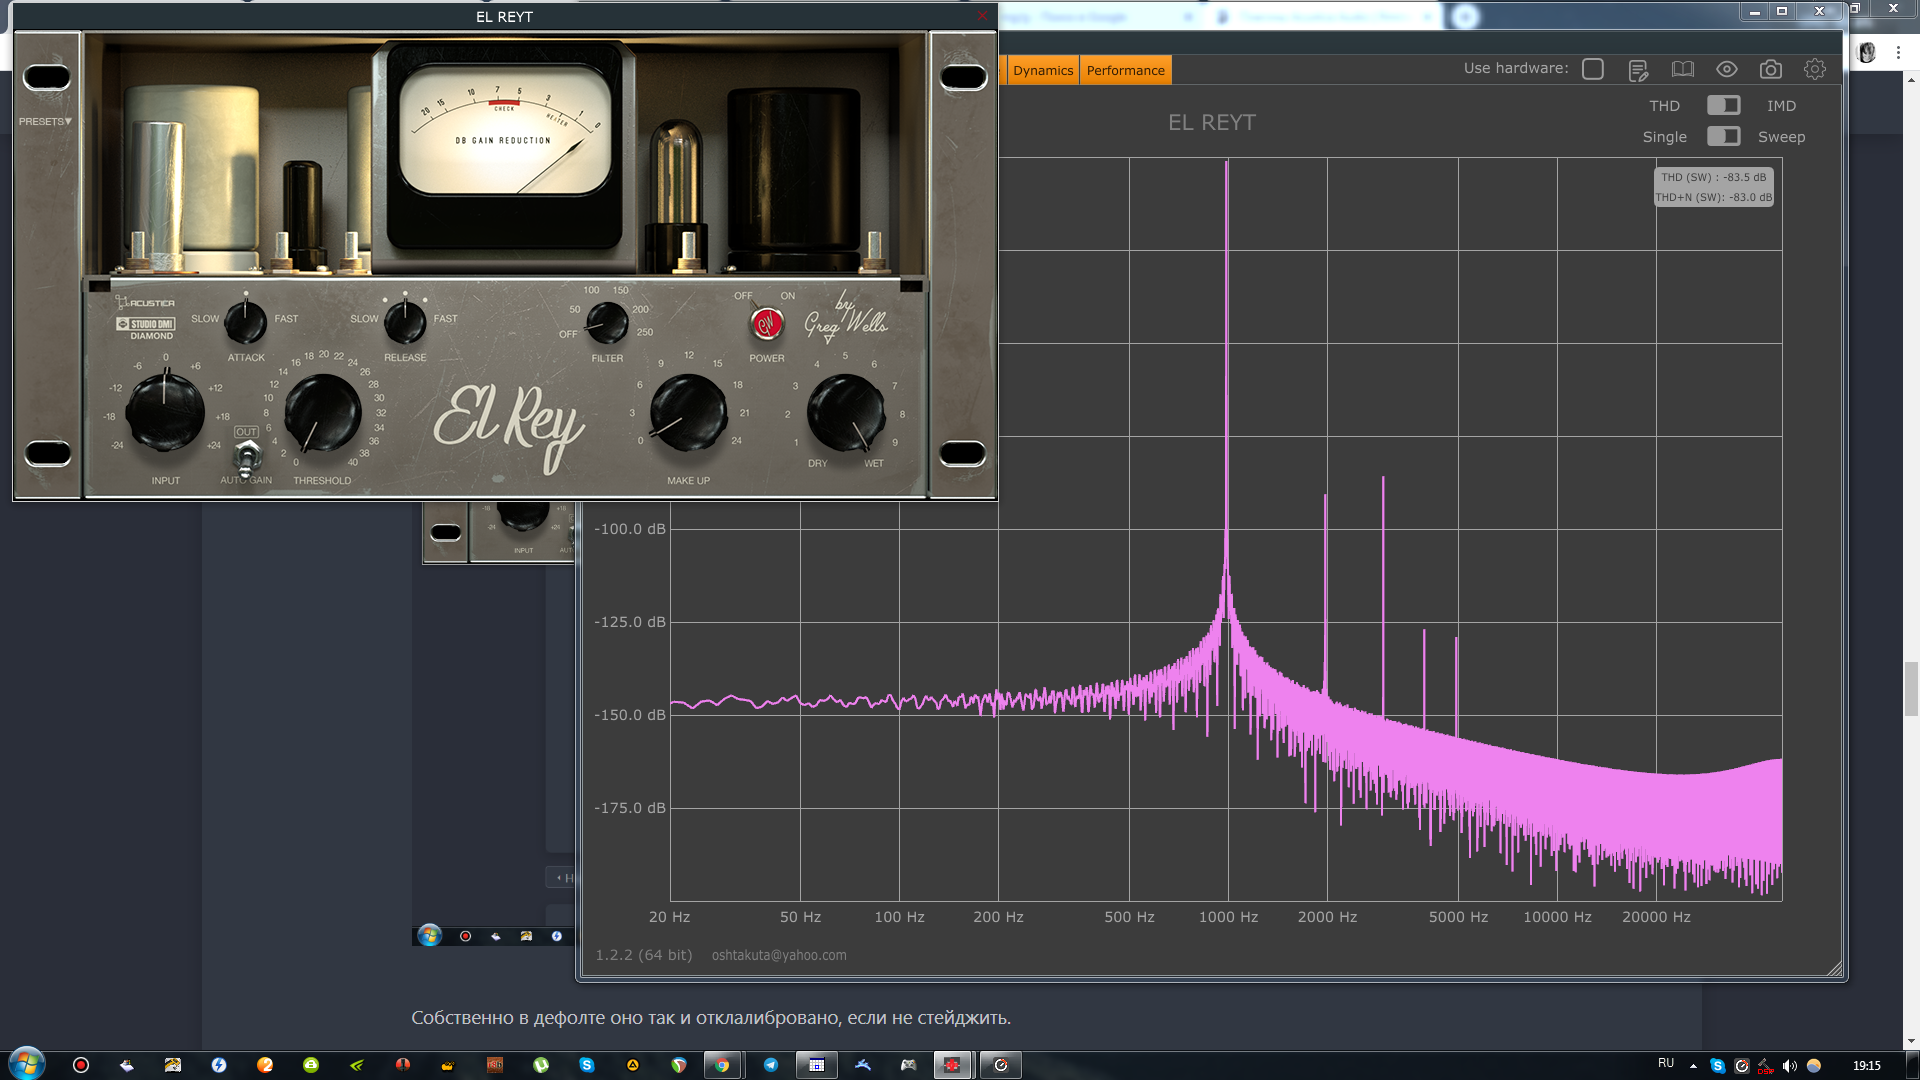Viewport: 1920px width, 1080px height.
Task: Open Skype from the taskbar
Action: (587, 1065)
